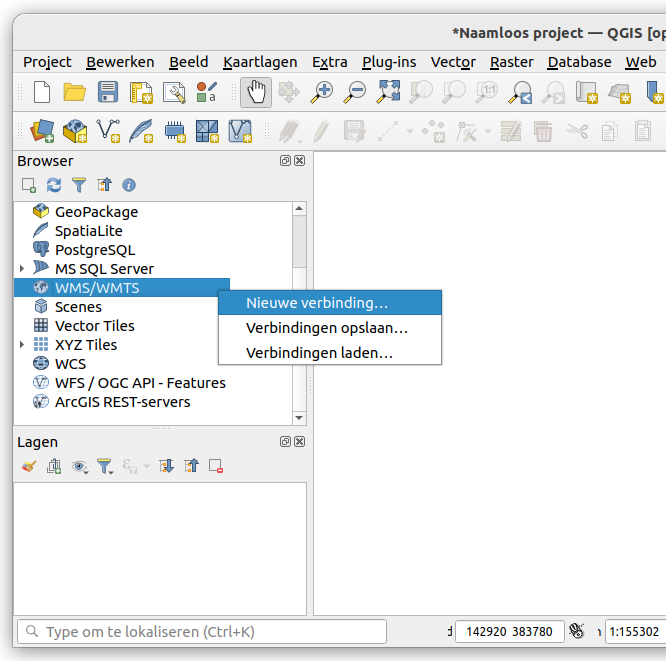Float the Browser panel

point(285,161)
